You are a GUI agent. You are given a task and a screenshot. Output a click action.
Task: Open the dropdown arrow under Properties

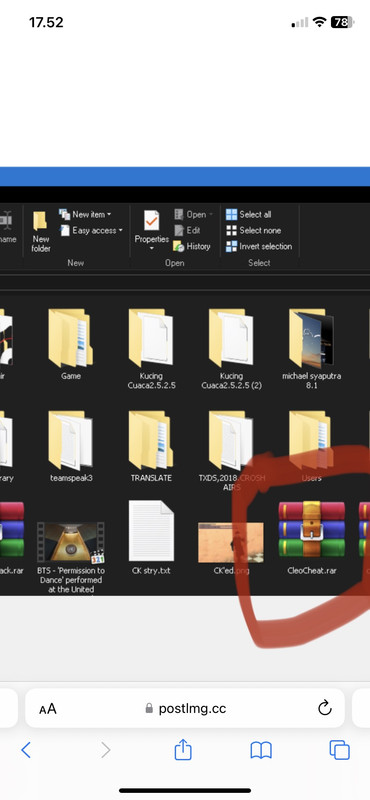[x=152, y=248]
